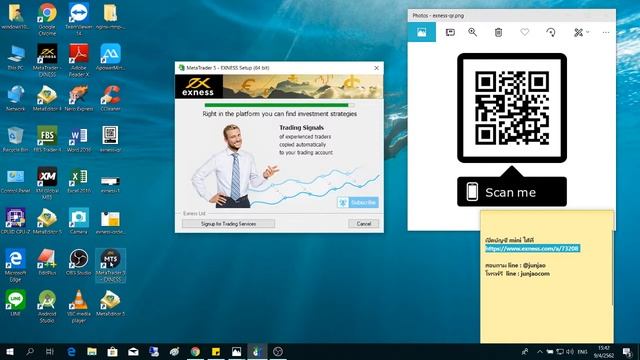Open the Edit & Create dropdown in Photos

point(581,32)
